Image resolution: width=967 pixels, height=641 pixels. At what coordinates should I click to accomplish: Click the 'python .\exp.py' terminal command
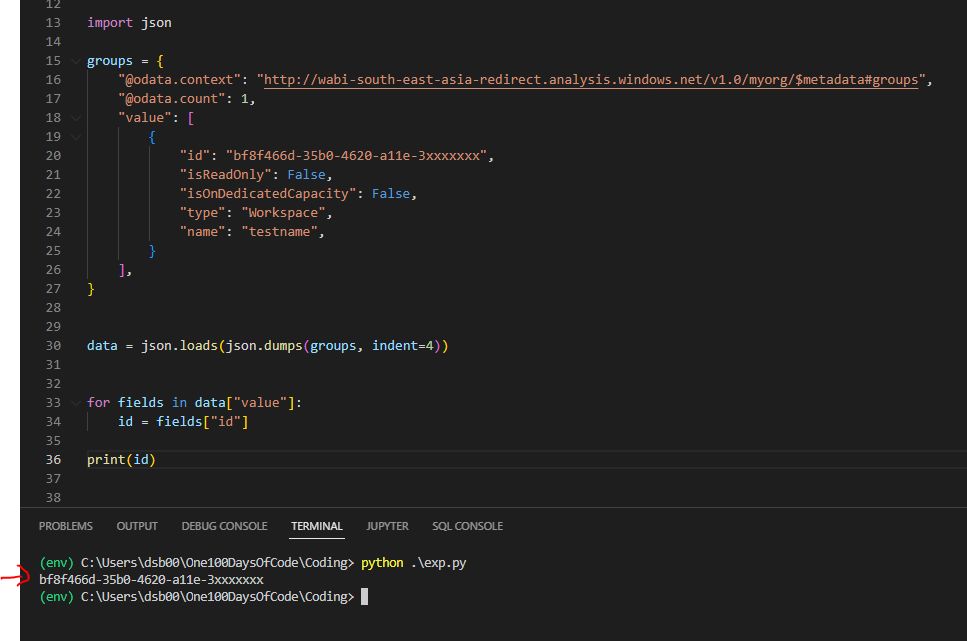tap(414, 563)
